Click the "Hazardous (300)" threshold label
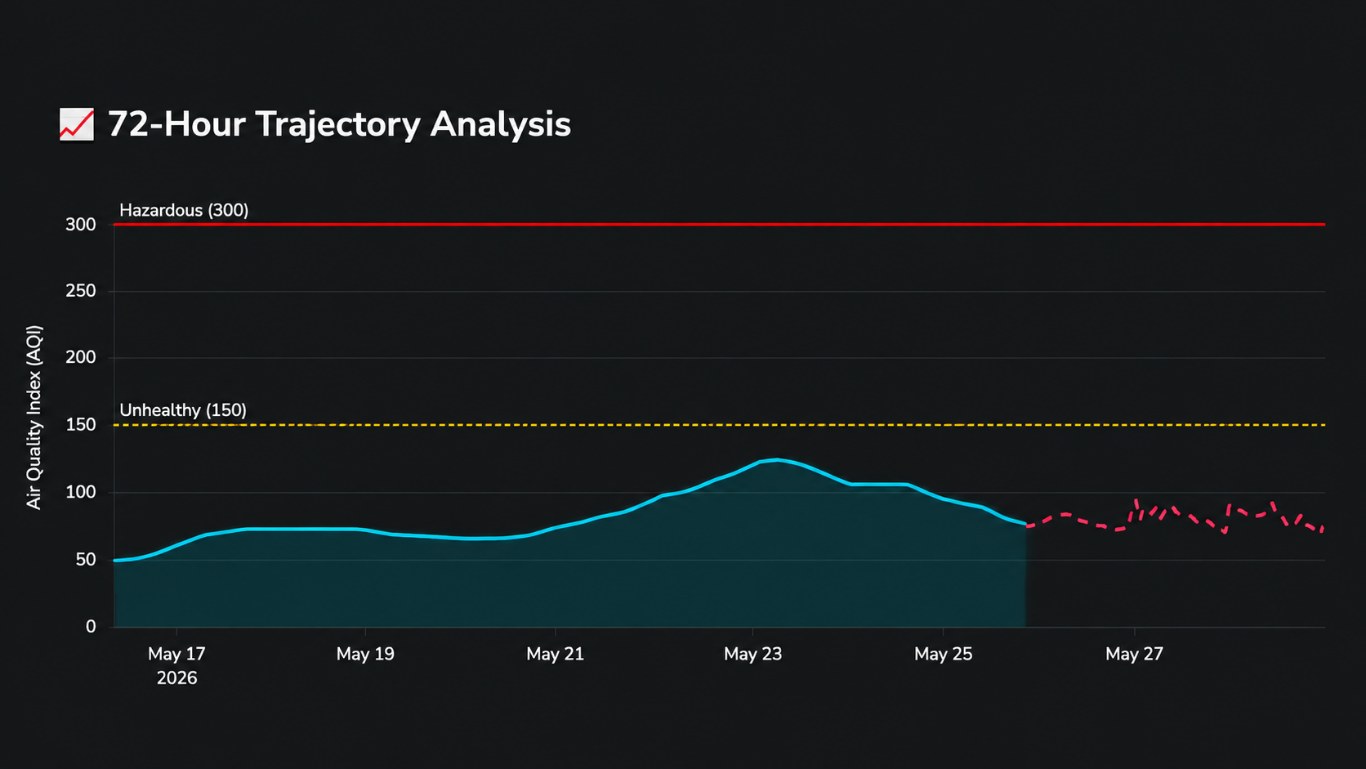Screen dimensions: 1366x769 coord(184,210)
